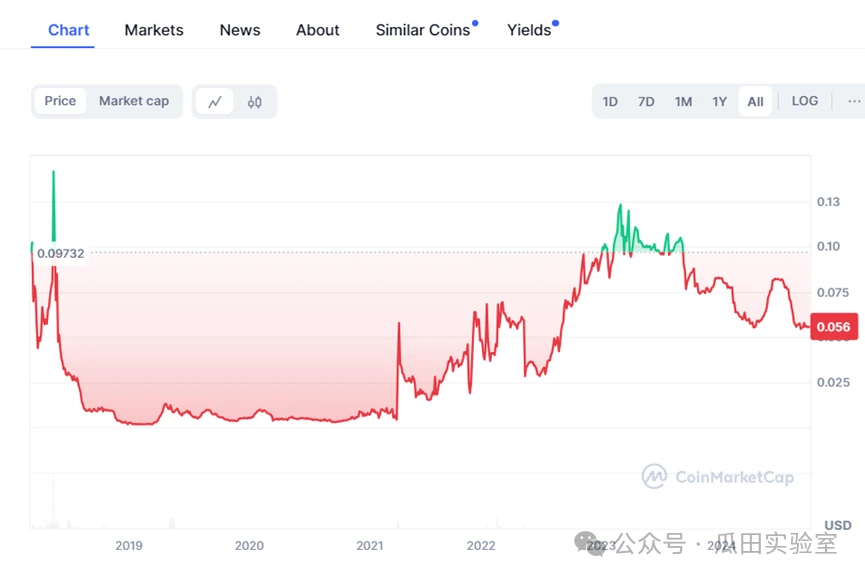Select the 7D time range
Image resolution: width=865 pixels, height=578 pixels.
coord(646,101)
